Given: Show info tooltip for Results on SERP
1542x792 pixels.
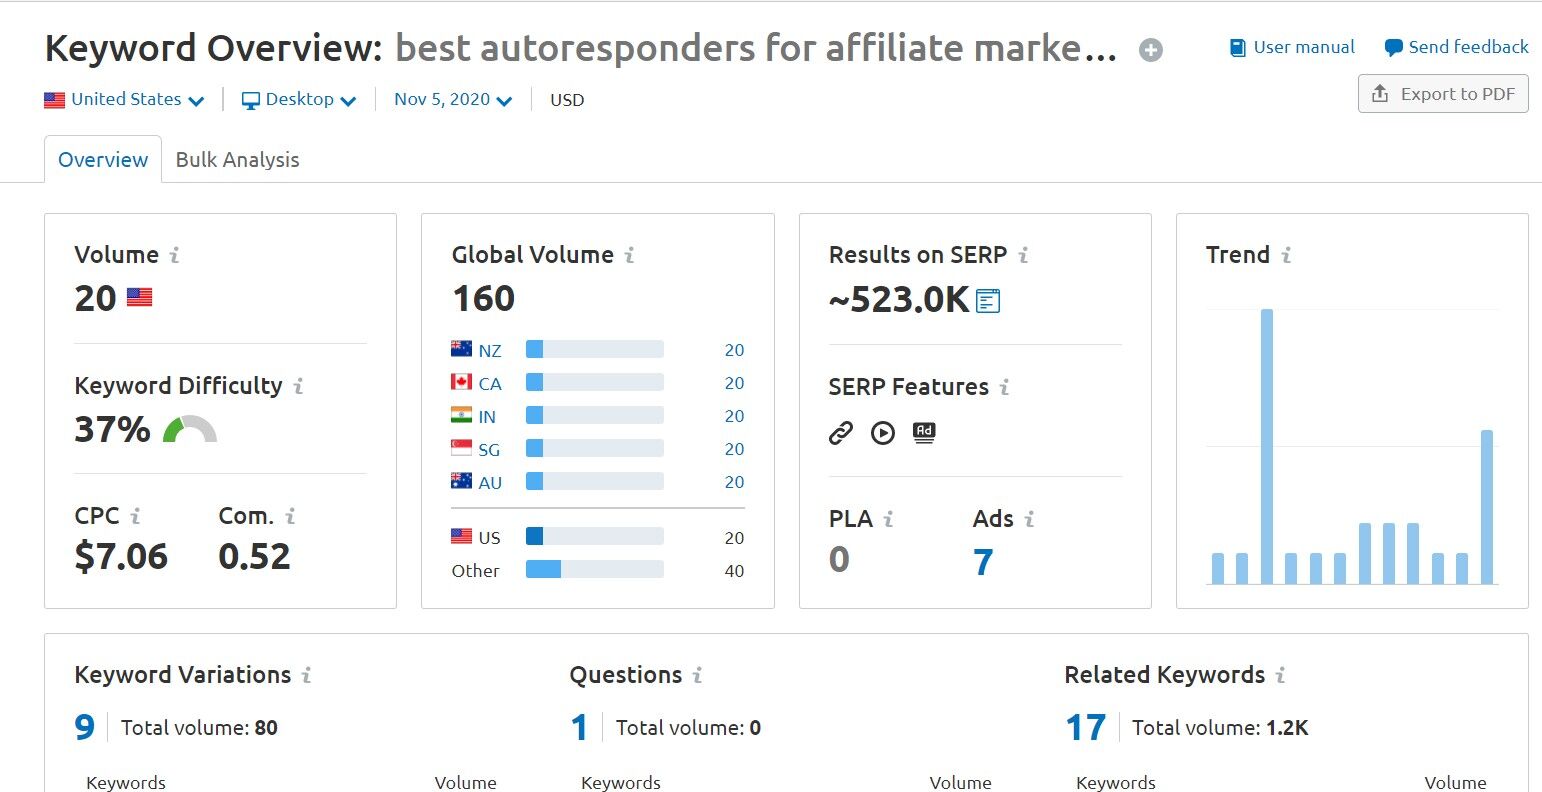Looking at the screenshot, I should pos(1023,256).
